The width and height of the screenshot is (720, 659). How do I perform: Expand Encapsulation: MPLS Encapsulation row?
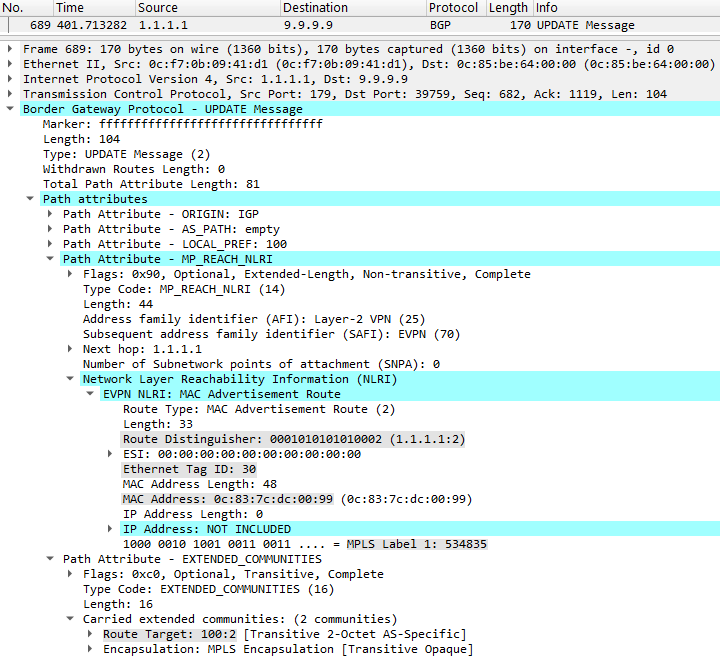[90, 649]
